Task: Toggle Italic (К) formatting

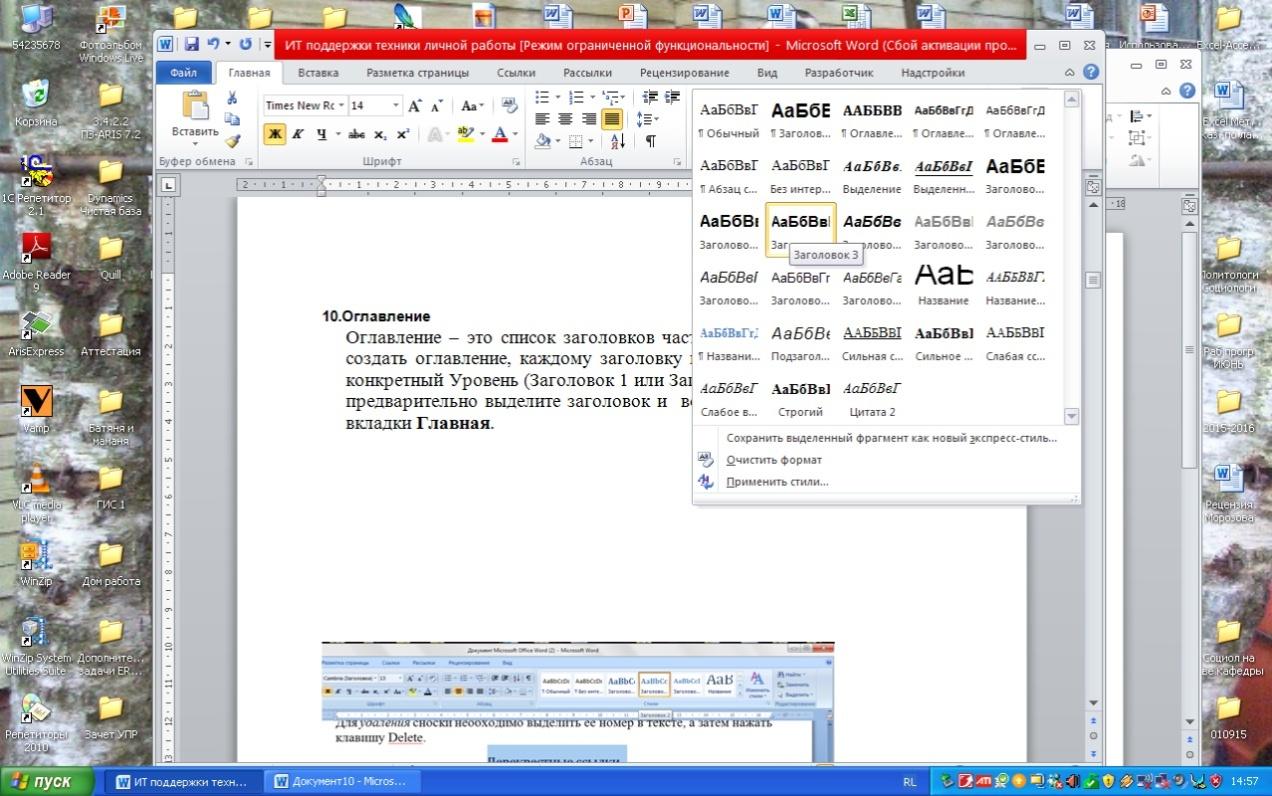Action: 298,134
